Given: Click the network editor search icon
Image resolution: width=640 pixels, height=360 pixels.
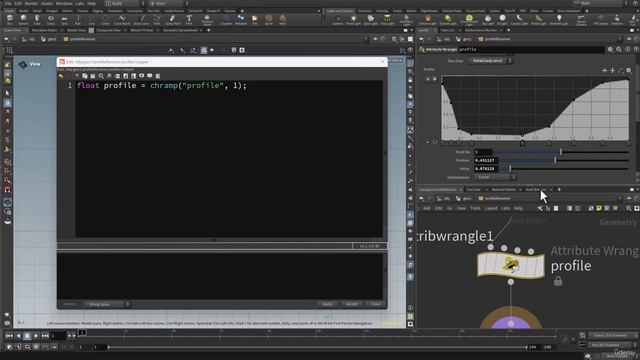Looking at the screenshot, I should [x=629, y=208].
